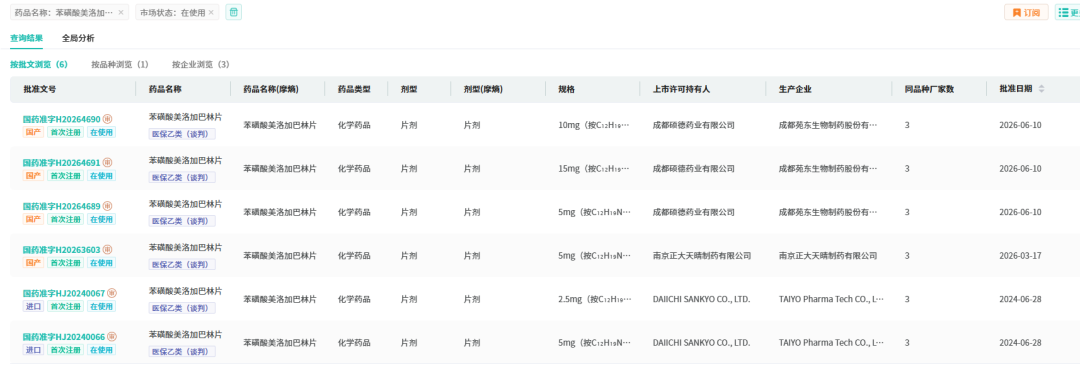Click the circular icon beside 国药准字HJ20240066
The width and height of the screenshot is (1080, 376).
(112, 336)
